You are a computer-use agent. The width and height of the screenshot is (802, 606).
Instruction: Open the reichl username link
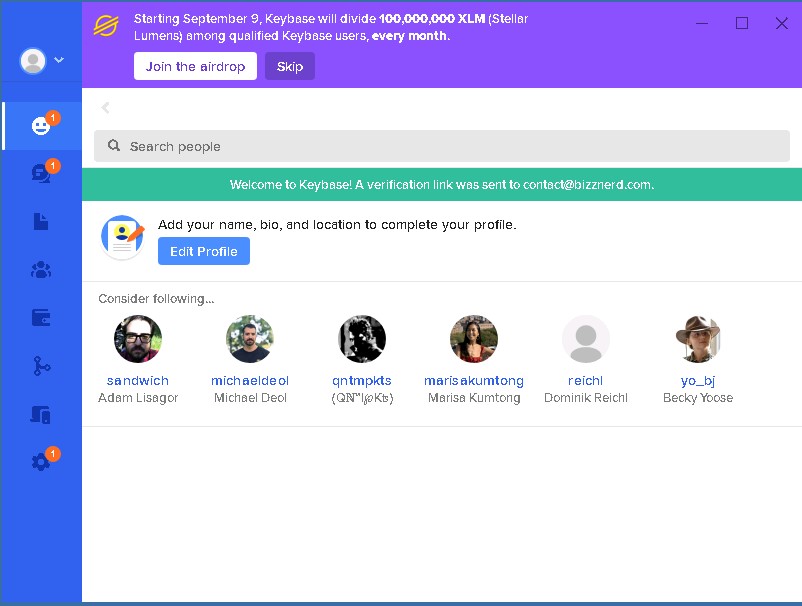586,380
